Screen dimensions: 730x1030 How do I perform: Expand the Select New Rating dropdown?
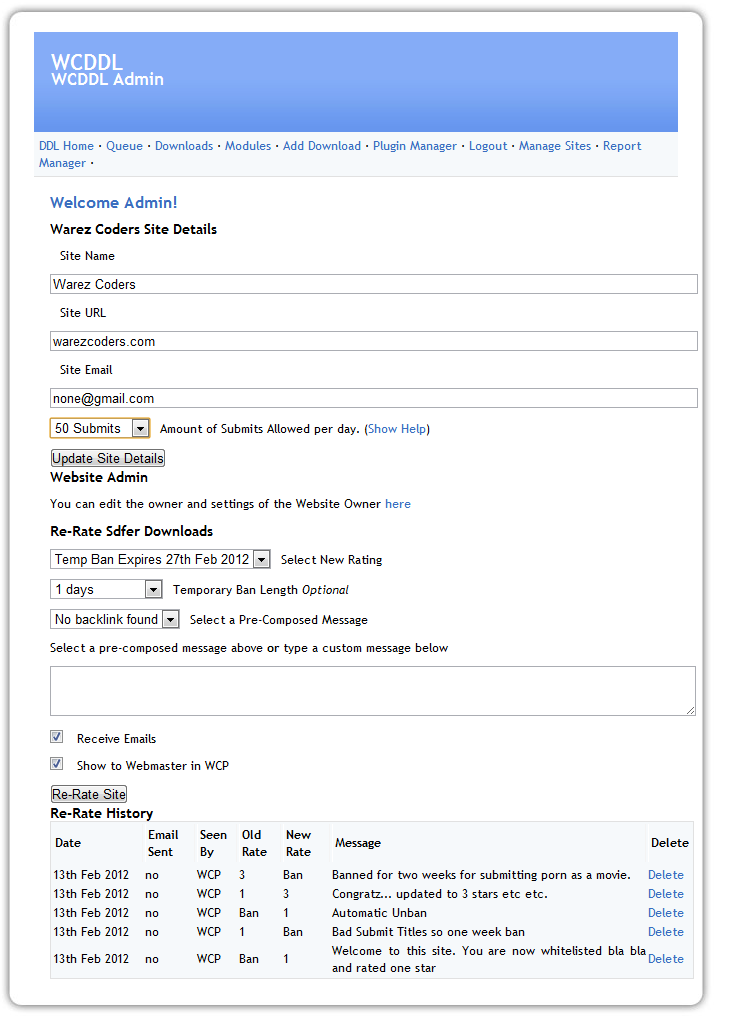pyautogui.click(x=160, y=559)
